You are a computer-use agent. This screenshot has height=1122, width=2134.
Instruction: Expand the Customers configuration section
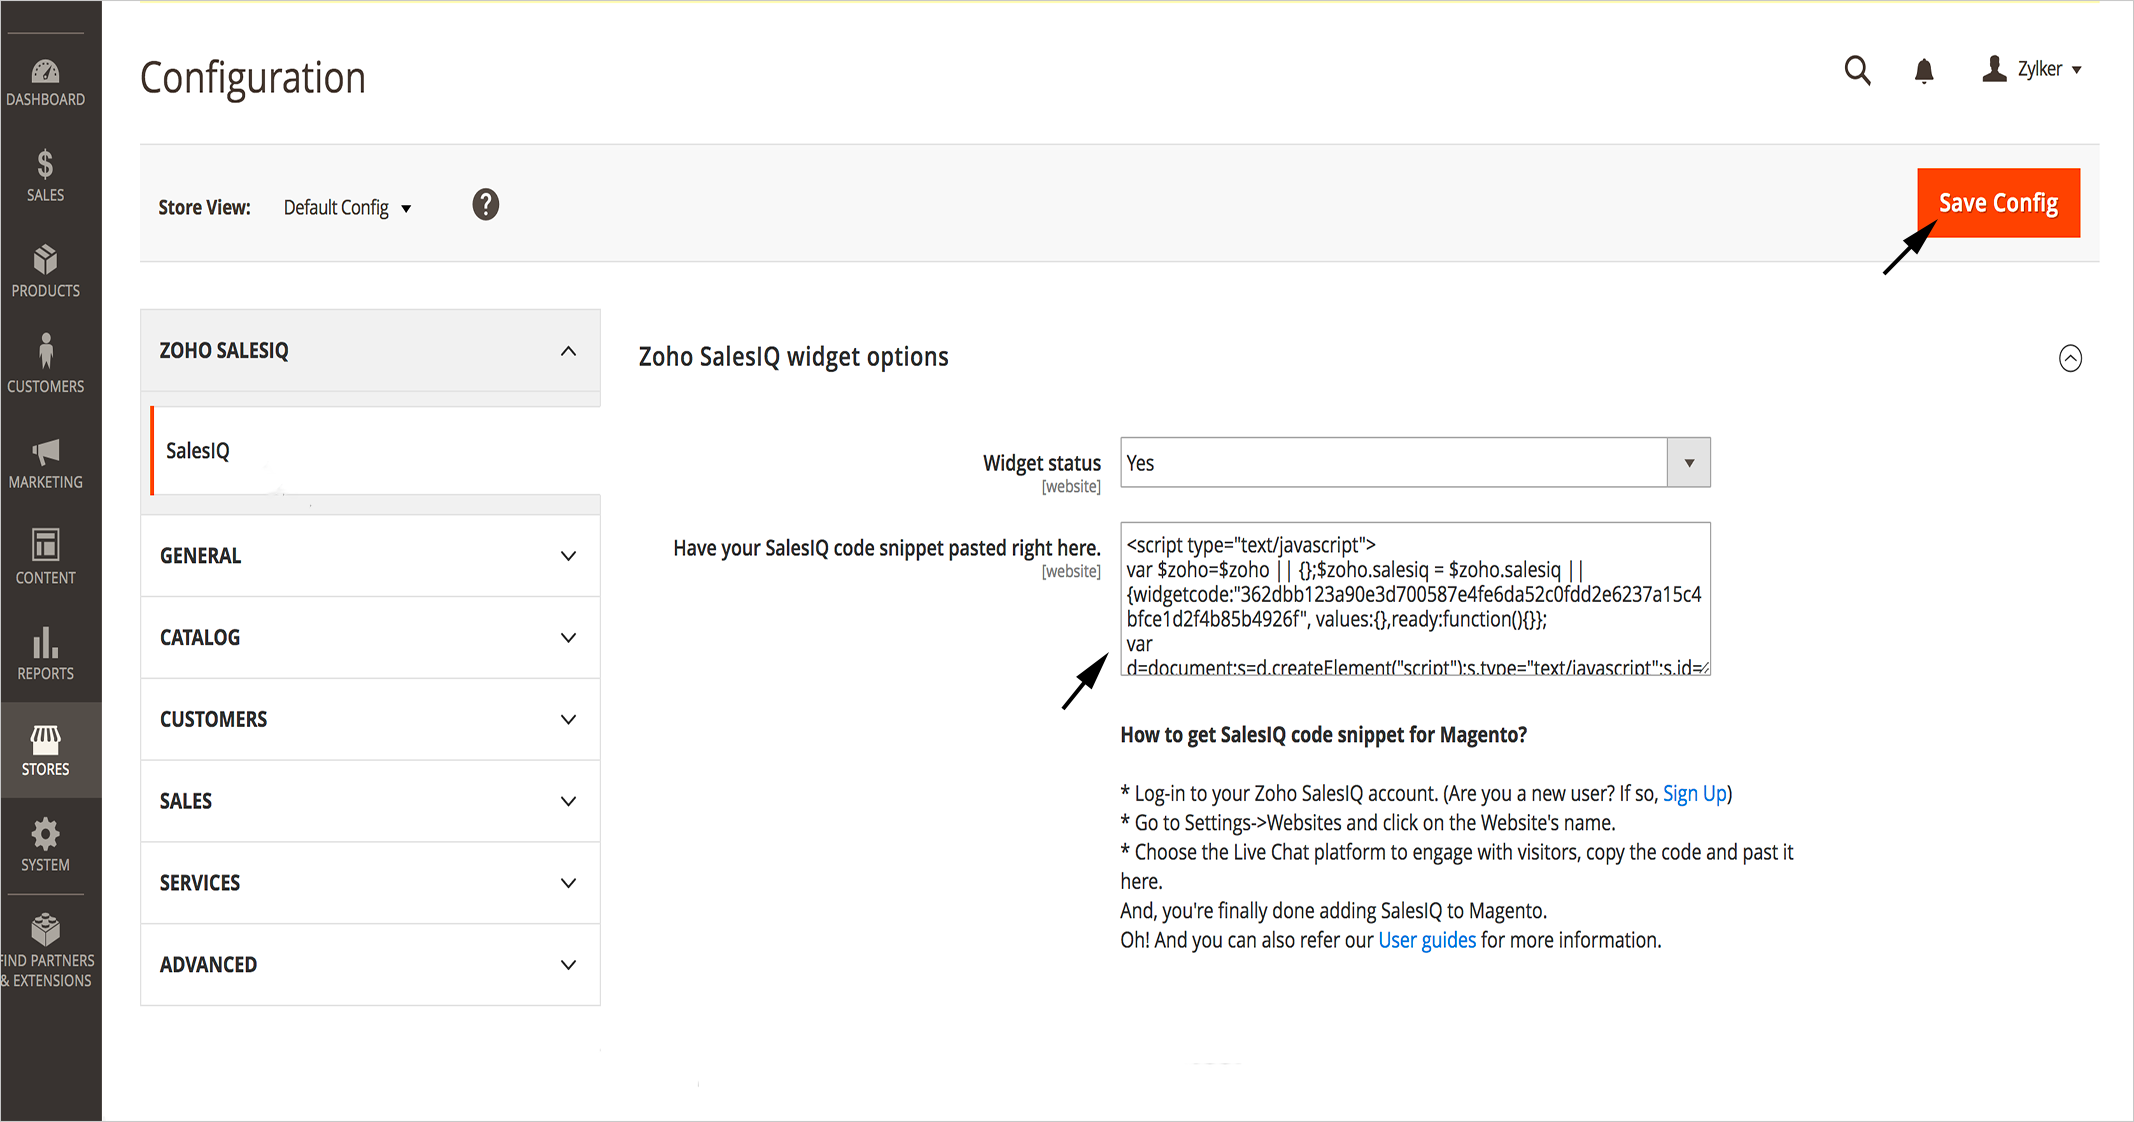(370, 720)
